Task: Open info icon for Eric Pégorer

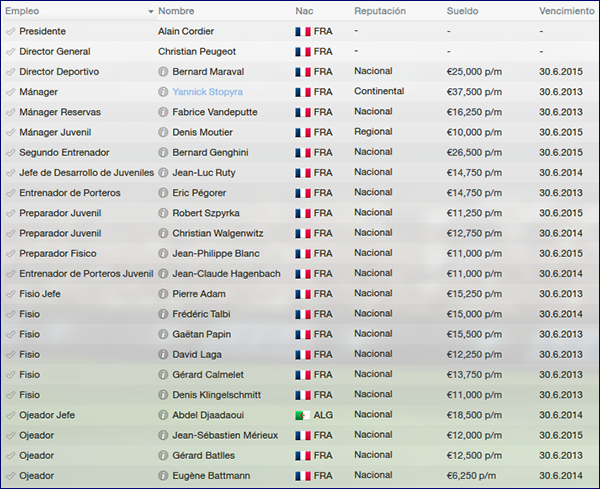Action: pyautogui.click(x=163, y=193)
